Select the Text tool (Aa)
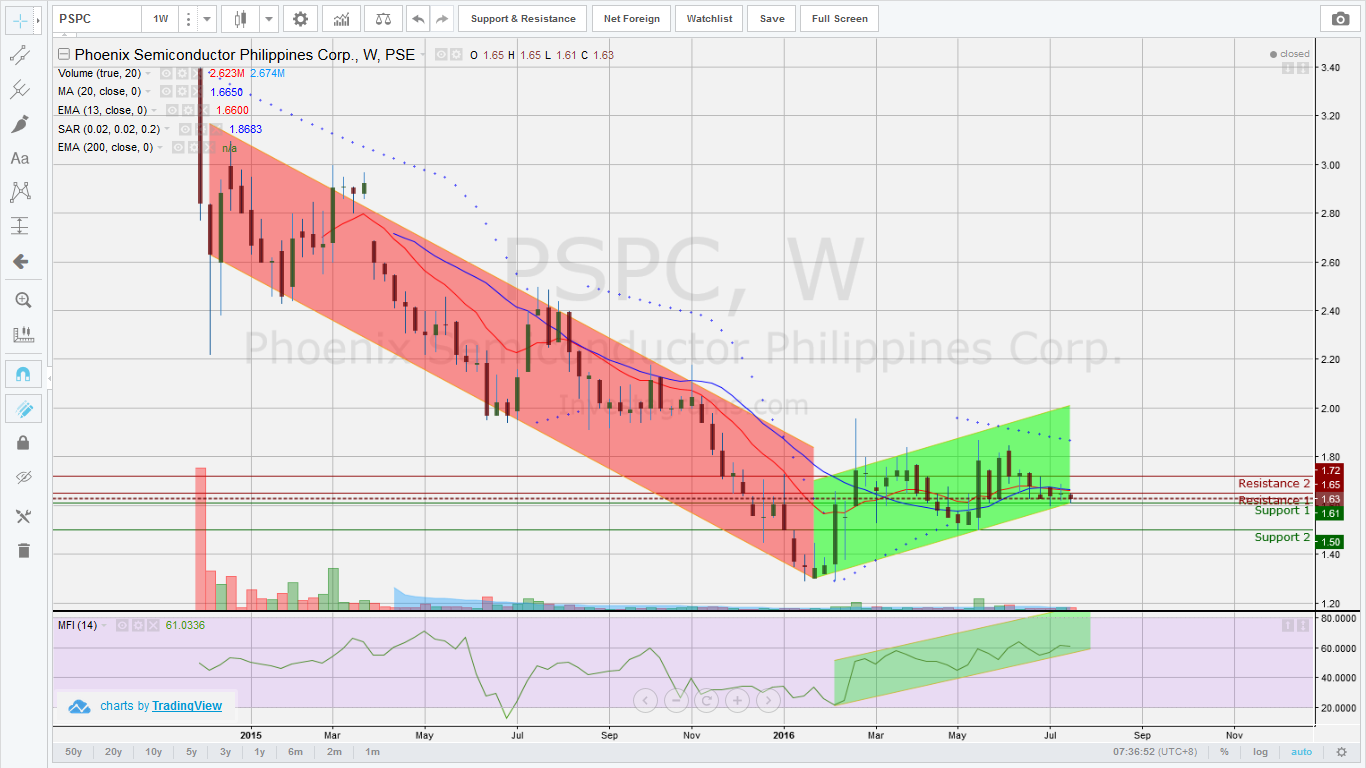This screenshot has width=1366, height=768. point(20,158)
